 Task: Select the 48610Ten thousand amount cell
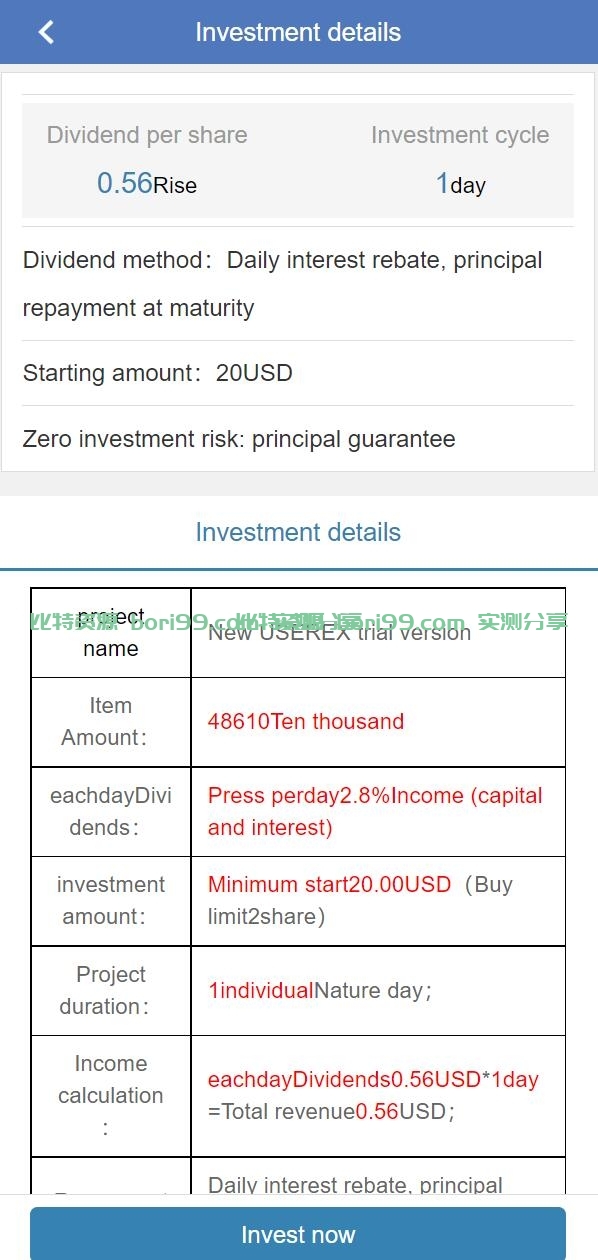378,722
